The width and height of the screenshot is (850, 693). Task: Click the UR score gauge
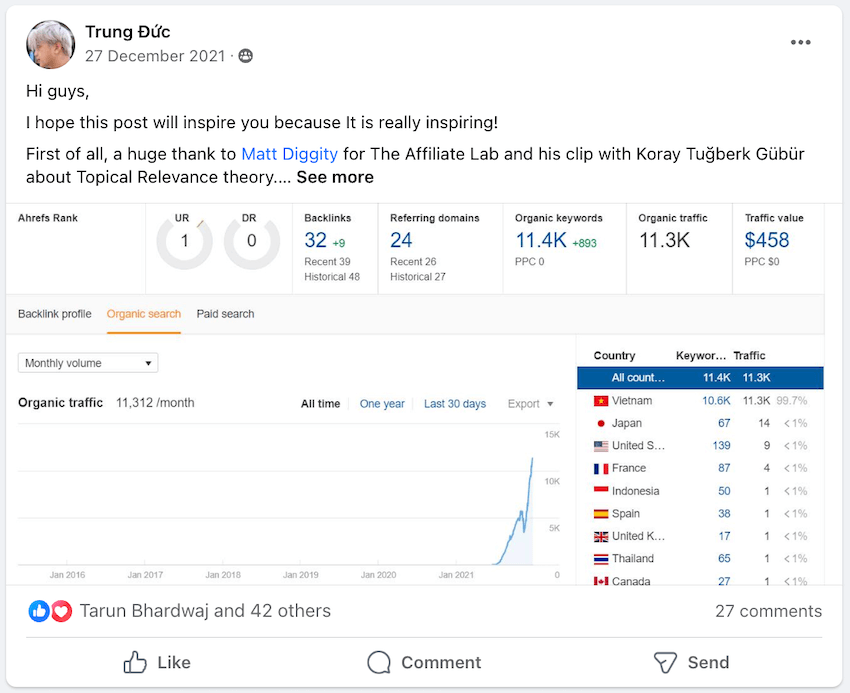184,241
